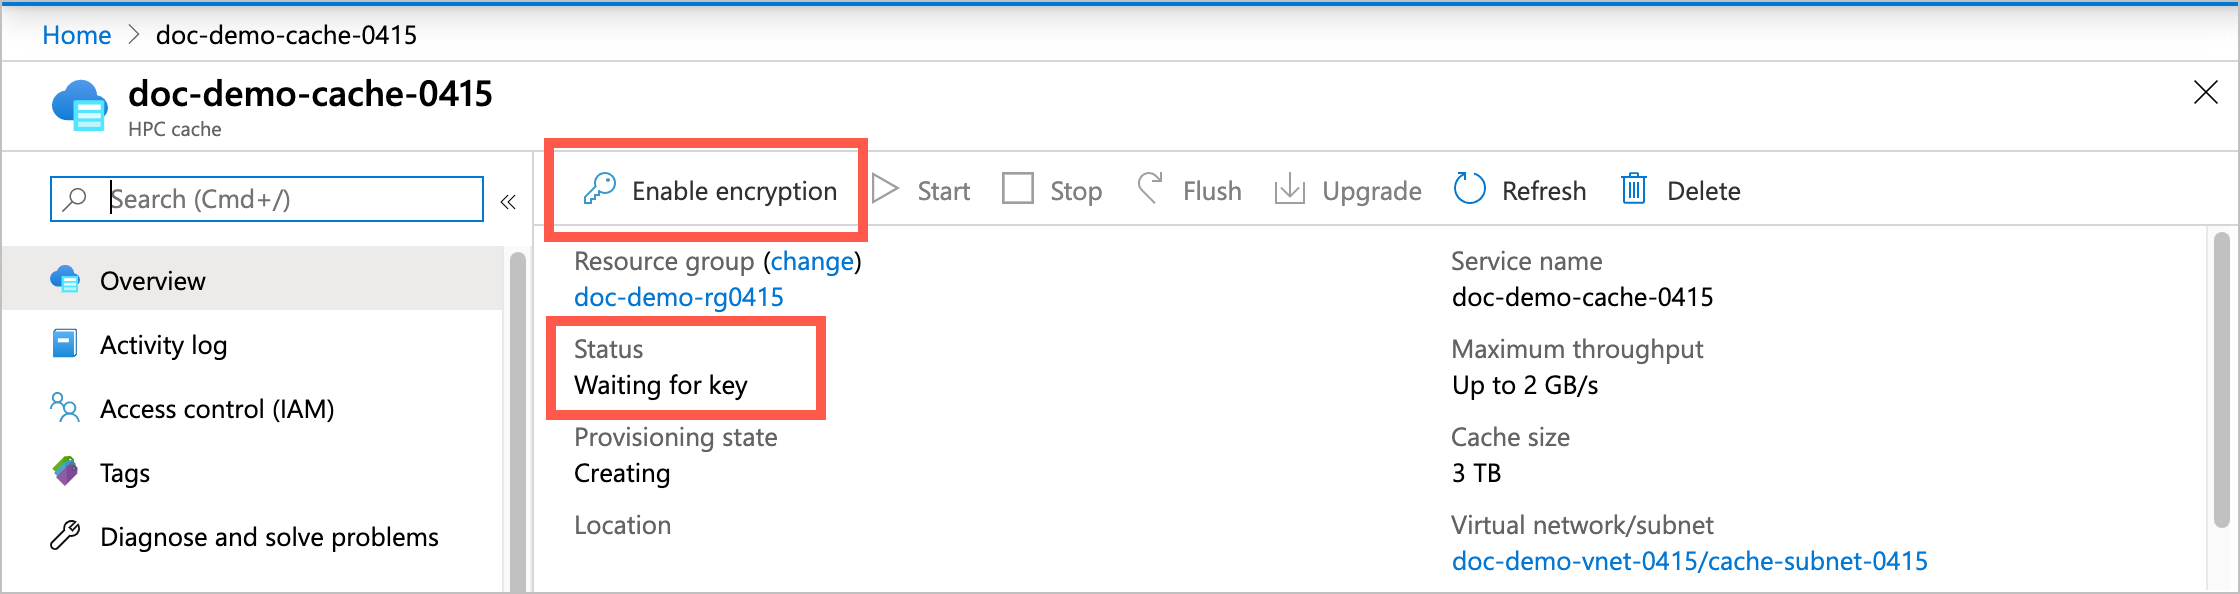The width and height of the screenshot is (2240, 594).
Task: Open the doc-demo-rg0415 resource group link
Action: [679, 296]
